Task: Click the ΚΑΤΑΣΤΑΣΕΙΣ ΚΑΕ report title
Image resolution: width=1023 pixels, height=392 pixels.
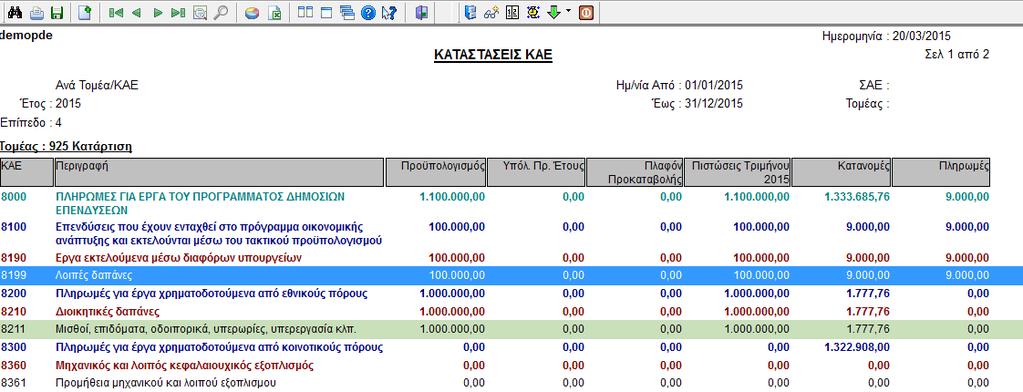Action: [493, 55]
